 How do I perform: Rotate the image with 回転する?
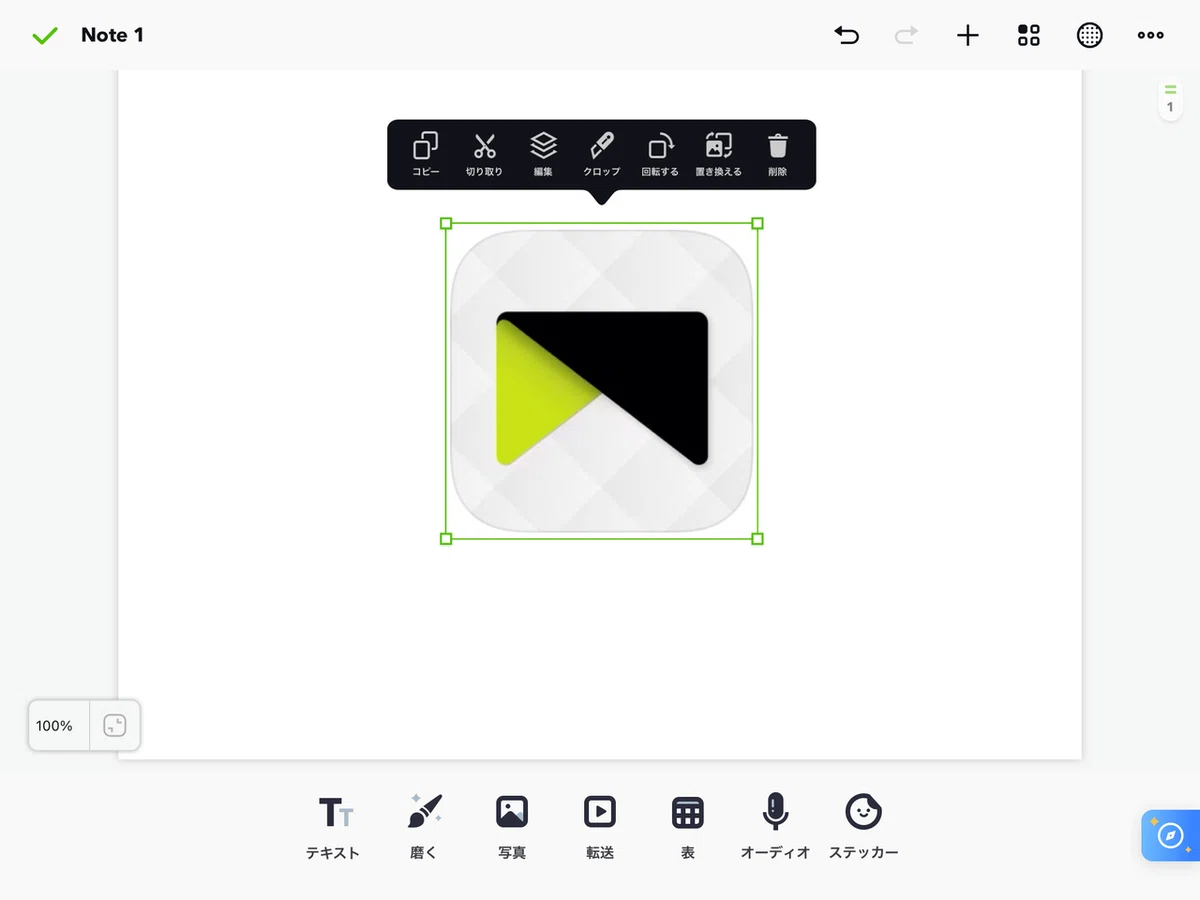[x=660, y=154]
